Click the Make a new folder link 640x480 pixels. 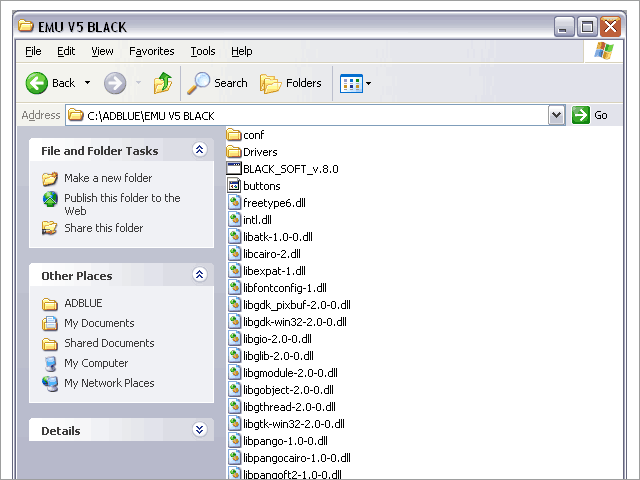tap(108, 178)
